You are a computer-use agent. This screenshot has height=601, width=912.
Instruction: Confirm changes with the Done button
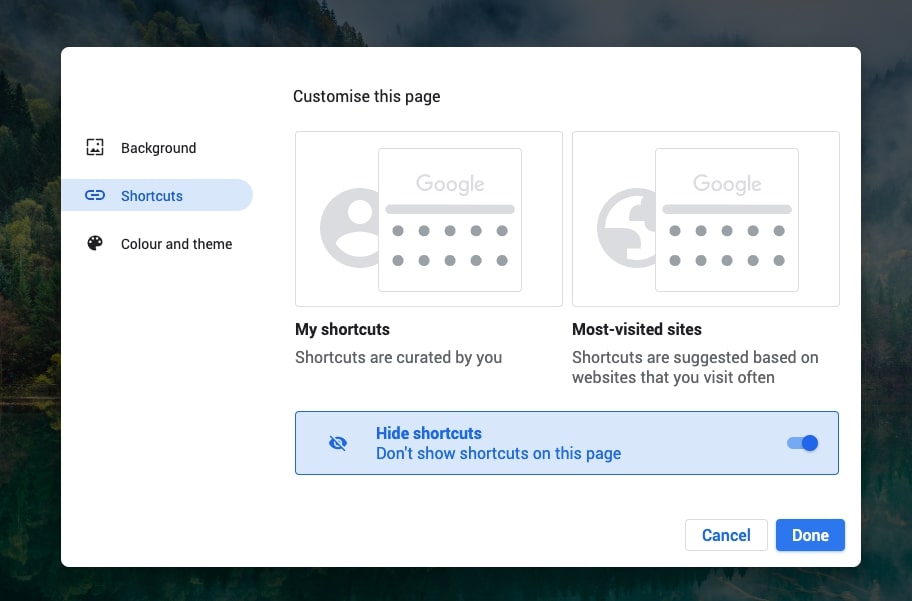click(810, 535)
